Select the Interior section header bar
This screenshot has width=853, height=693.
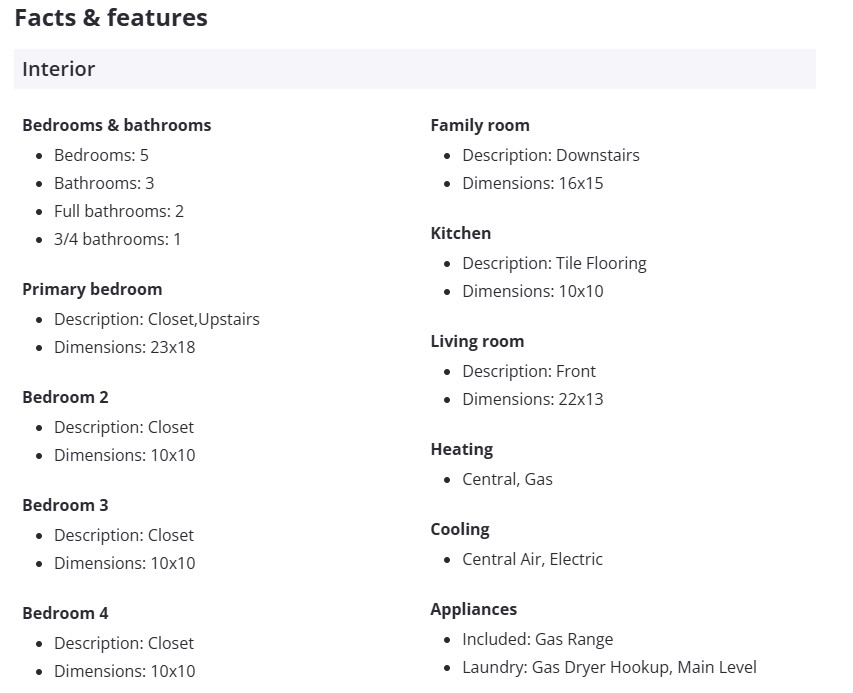(x=414, y=69)
